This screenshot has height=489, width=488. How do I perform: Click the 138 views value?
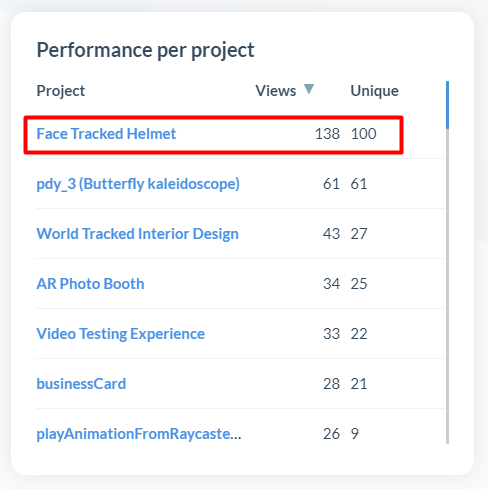(327, 134)
